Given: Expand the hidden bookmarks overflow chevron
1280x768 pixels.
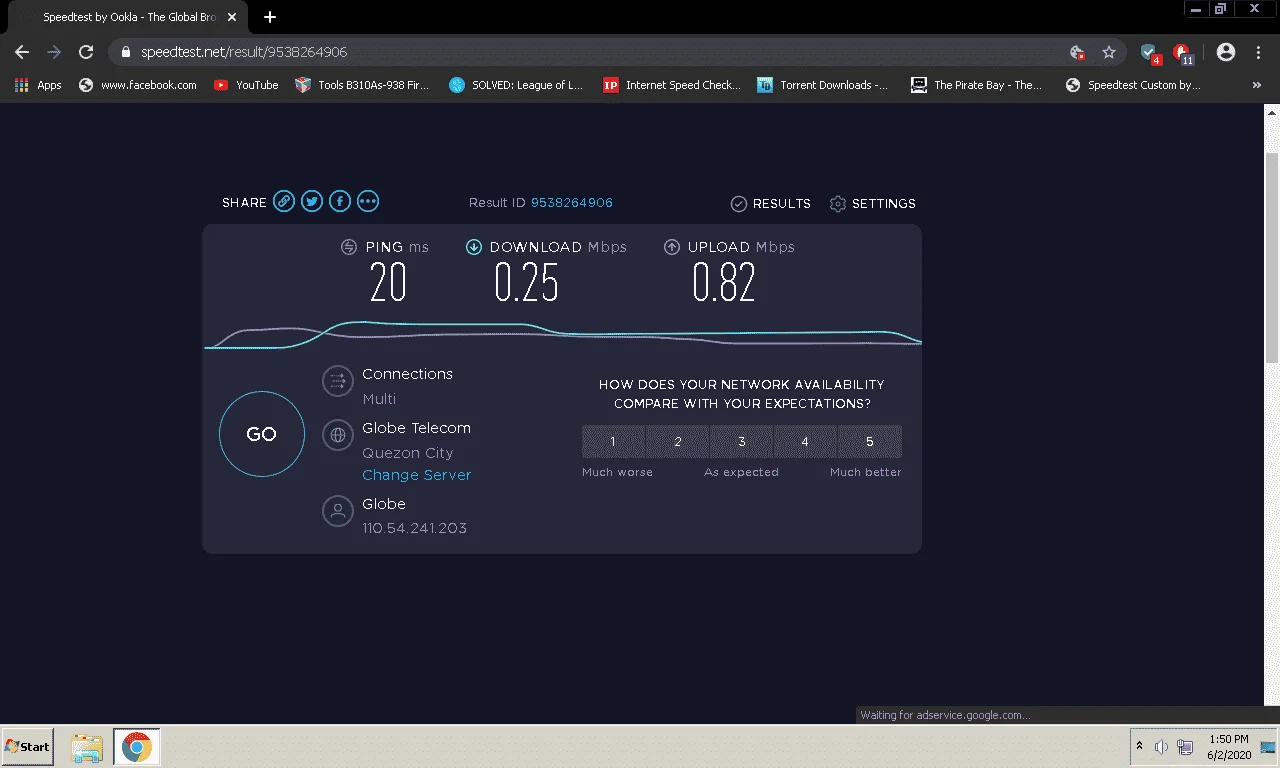Looking at the screenshot, I should point(1257,85).
